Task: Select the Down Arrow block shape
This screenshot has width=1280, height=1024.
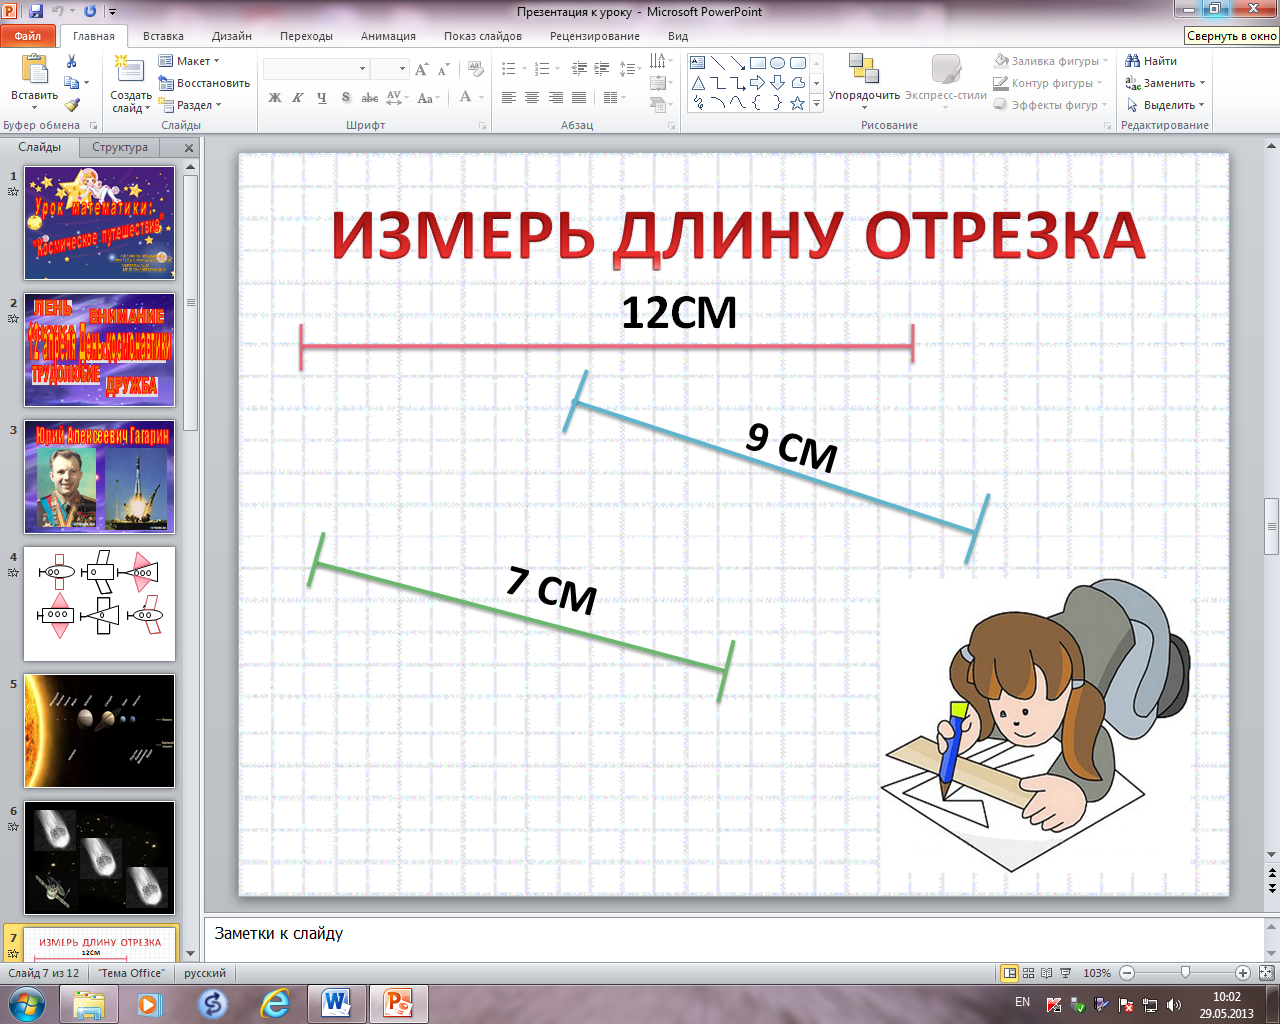Action: 778,83
